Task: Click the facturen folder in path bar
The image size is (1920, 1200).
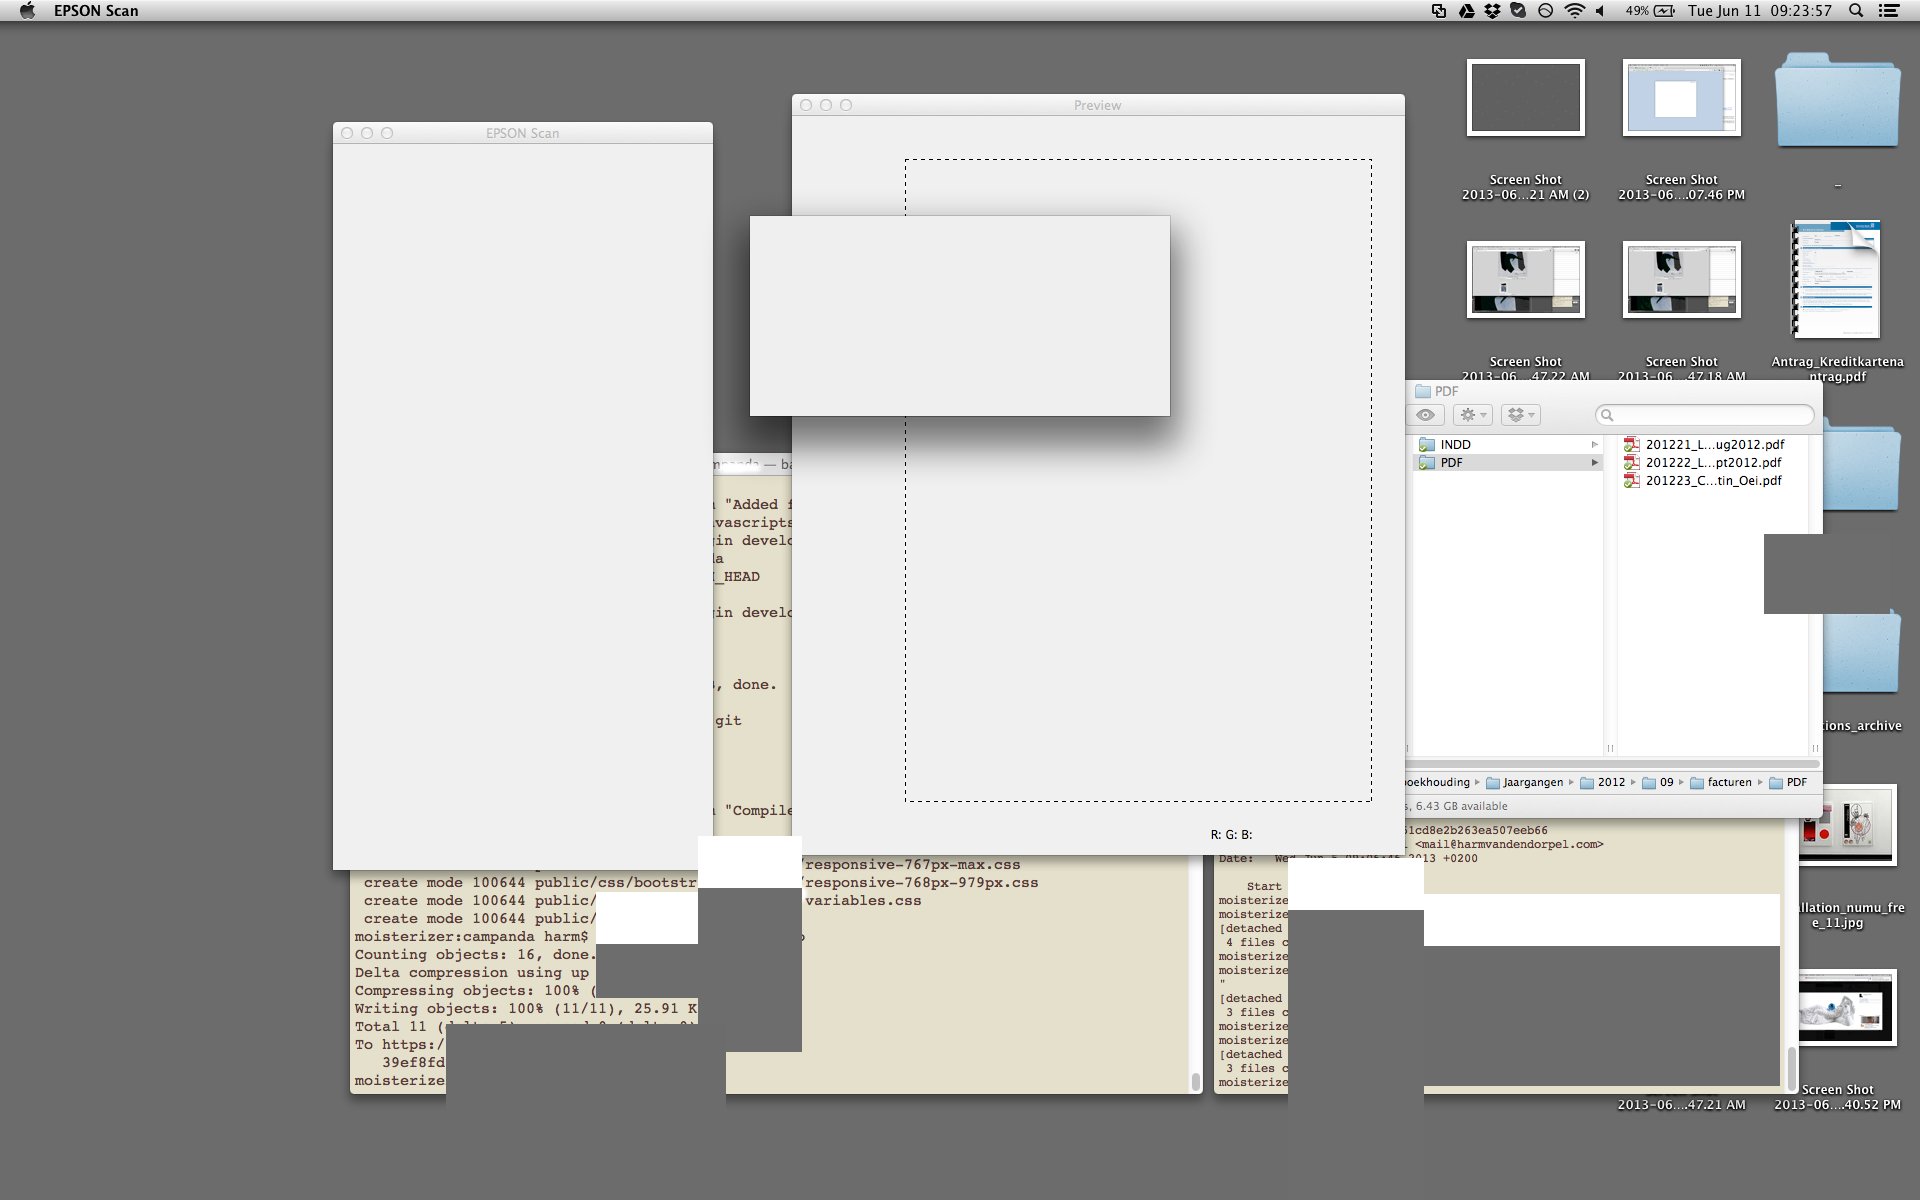Action: [x=1729, y=783]
